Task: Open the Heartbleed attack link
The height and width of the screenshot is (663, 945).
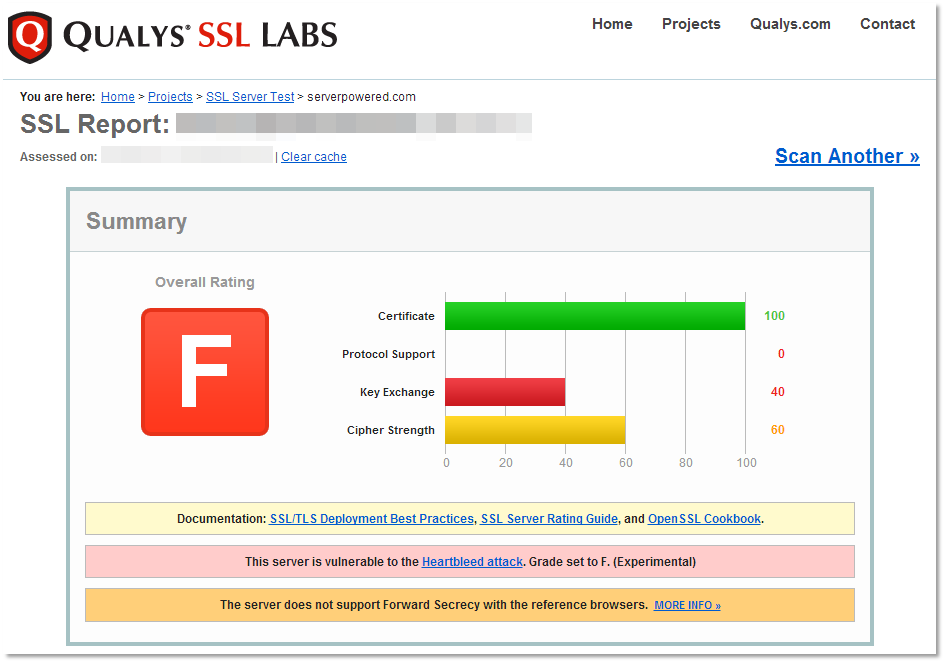Action: click(472, 562)
